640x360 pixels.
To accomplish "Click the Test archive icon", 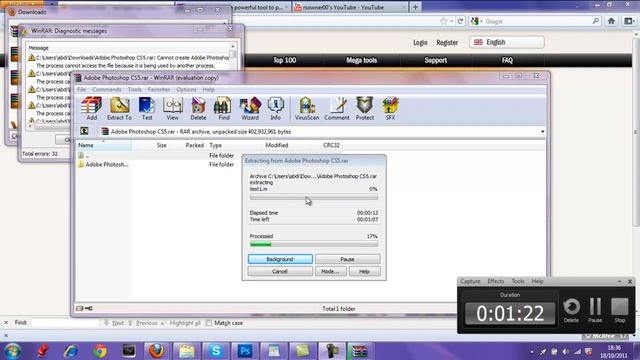I will [x=147, y=109].
